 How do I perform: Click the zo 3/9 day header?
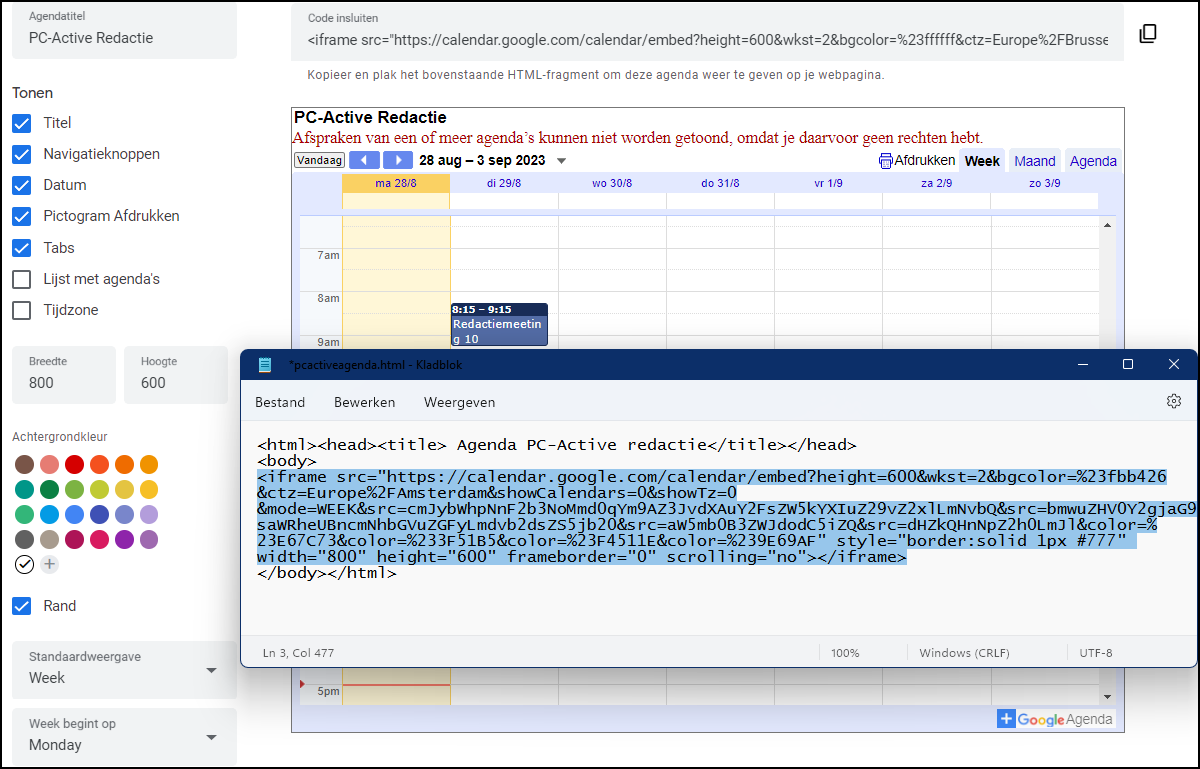pyautogui.click(x=1044, y=183)
